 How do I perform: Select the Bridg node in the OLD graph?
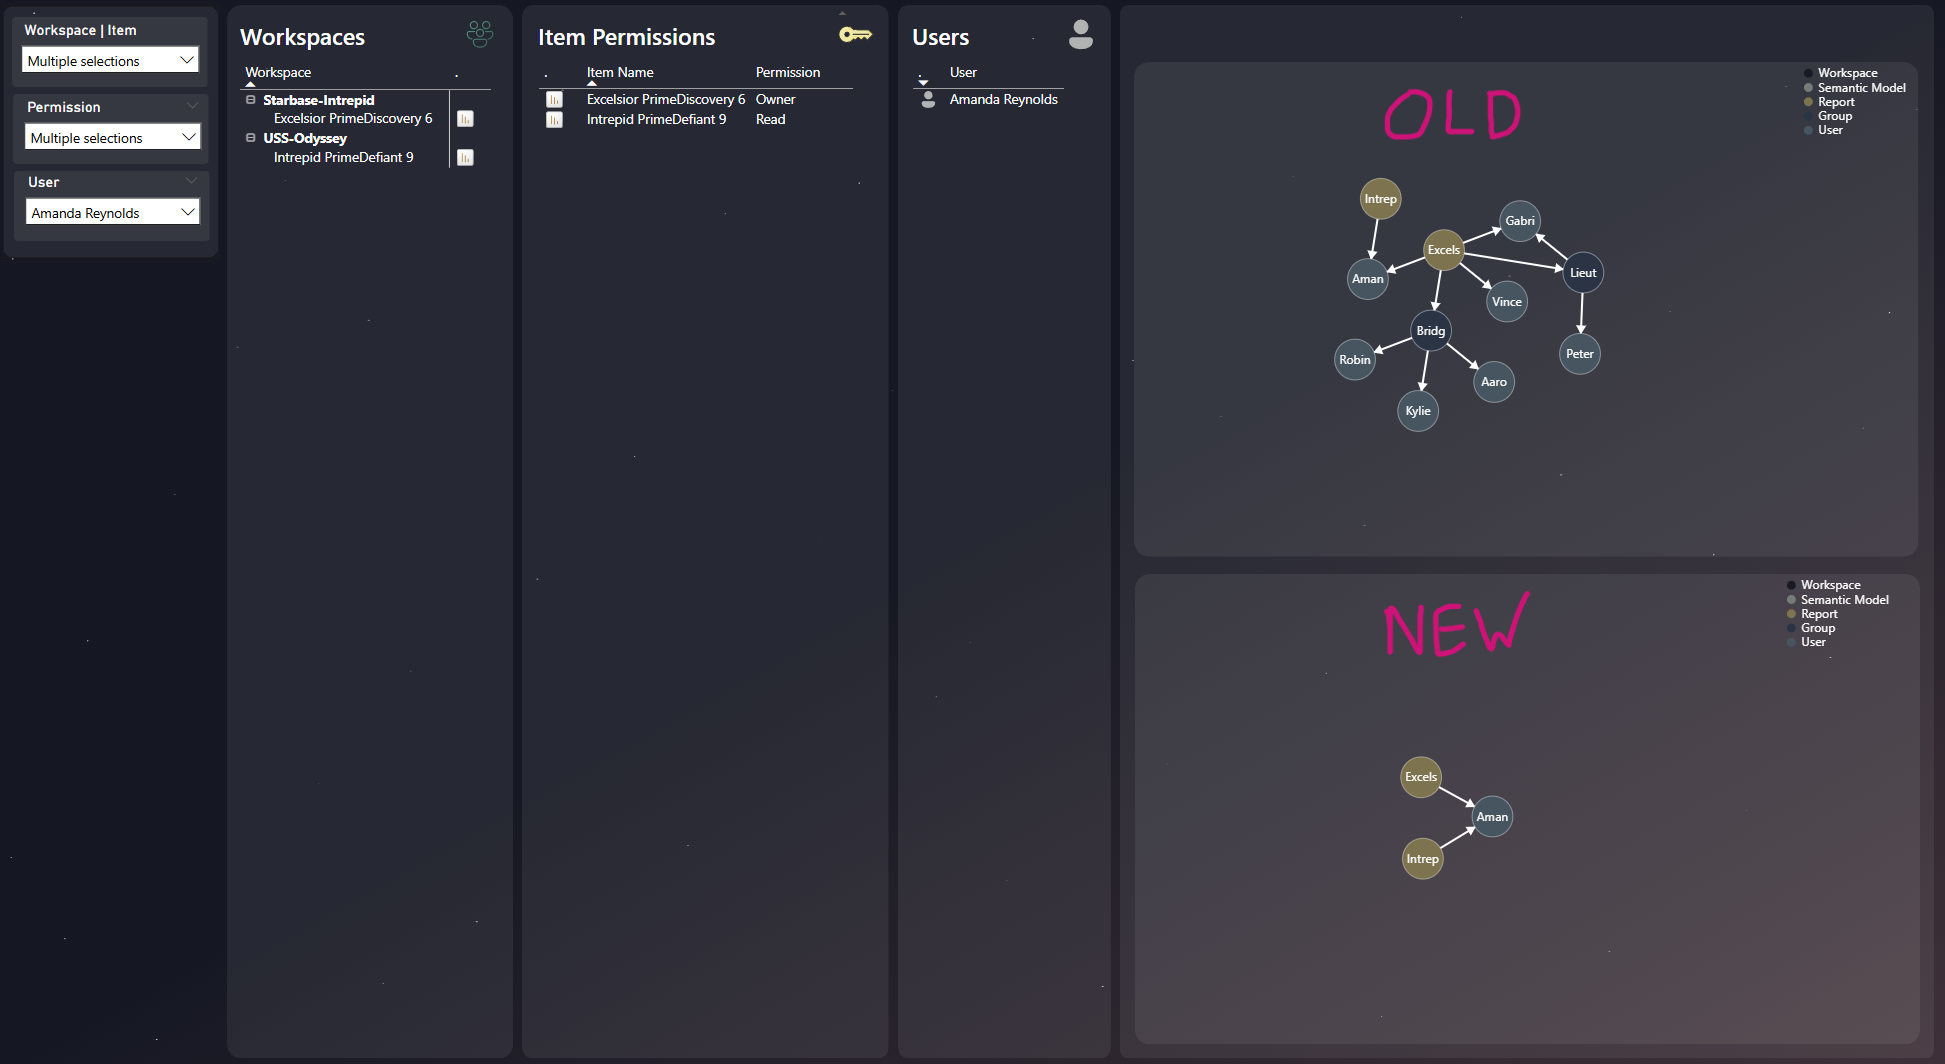point(1430,331)
